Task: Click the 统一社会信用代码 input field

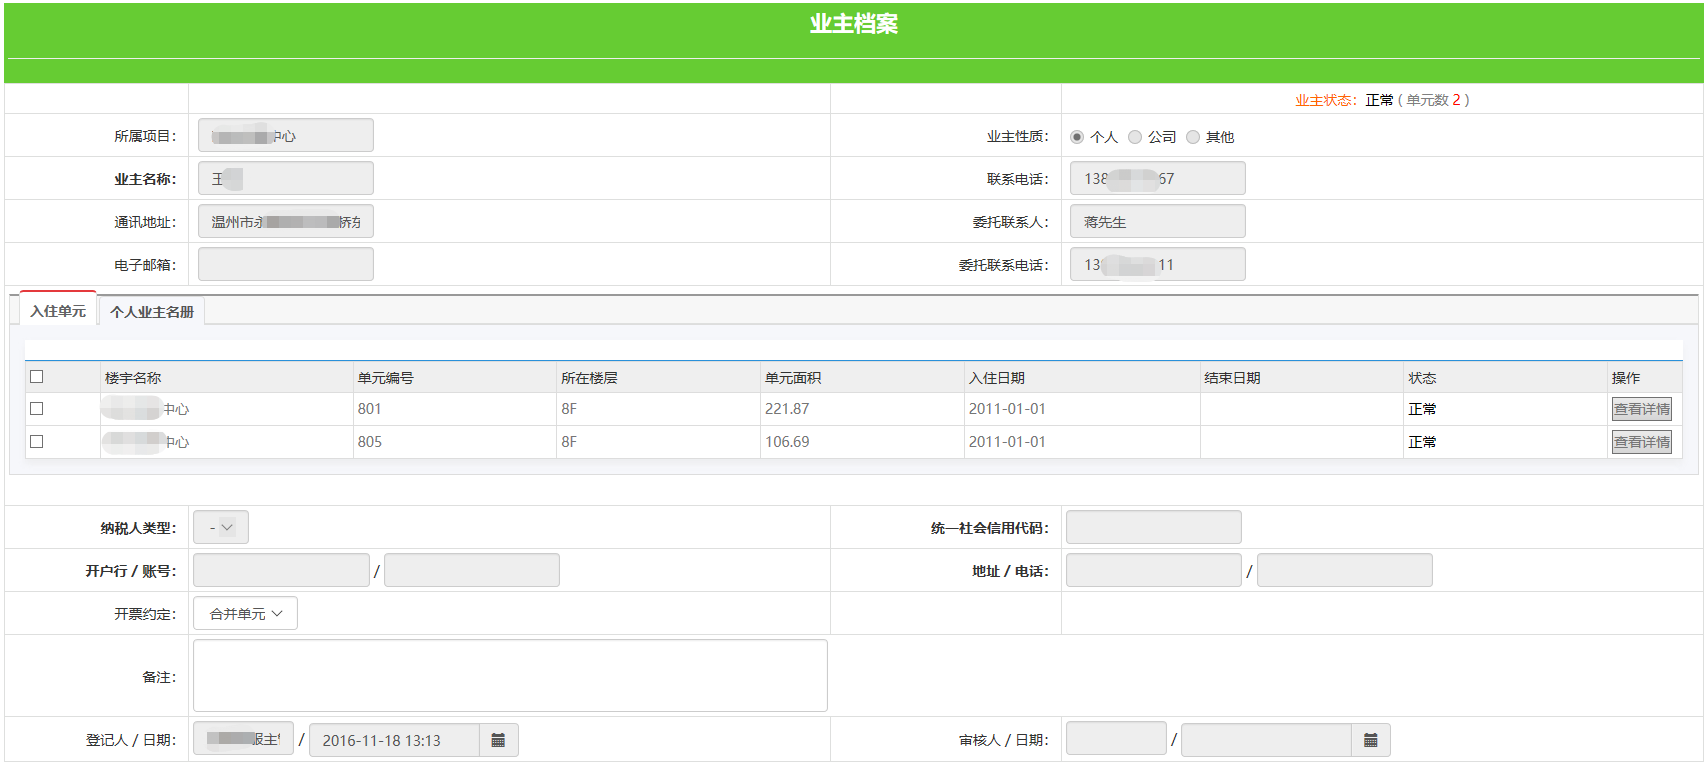Action: pos(1153,528)
